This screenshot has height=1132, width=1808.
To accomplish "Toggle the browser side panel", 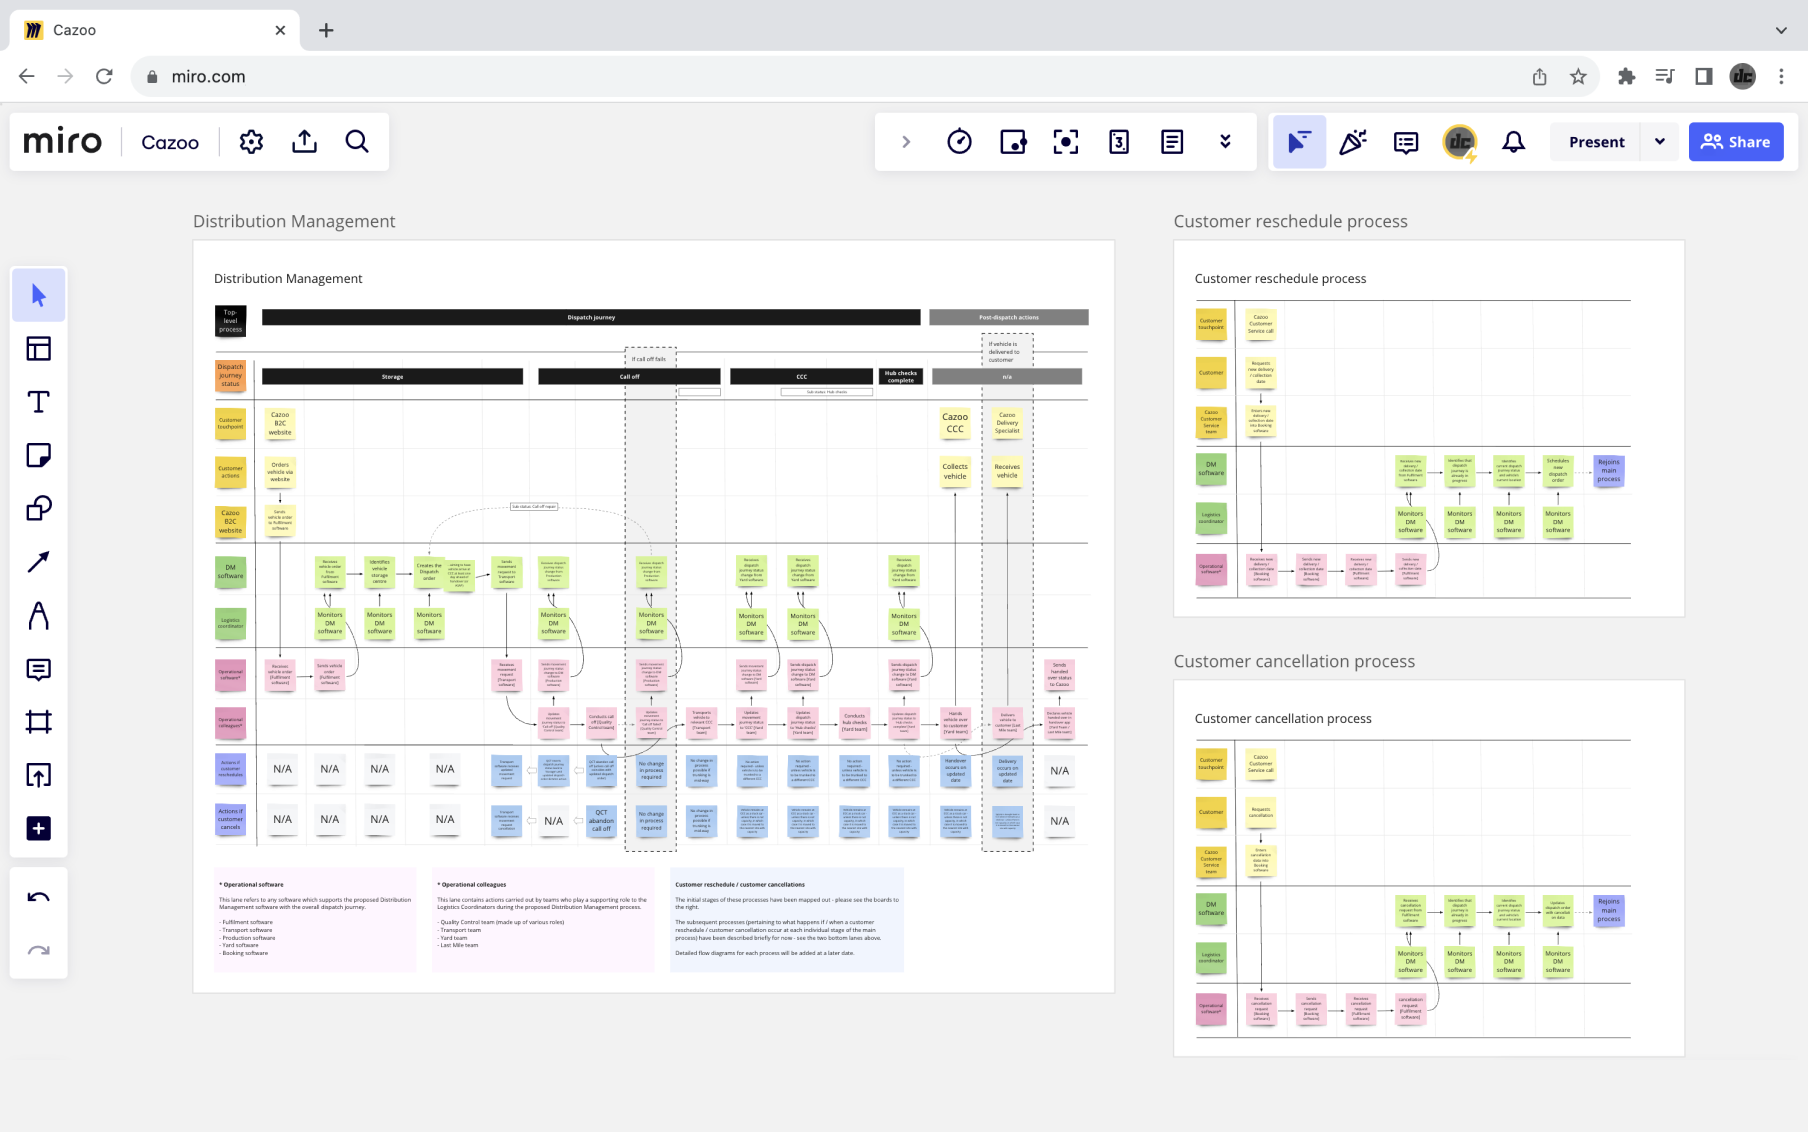I will [x=1703, y=77].
